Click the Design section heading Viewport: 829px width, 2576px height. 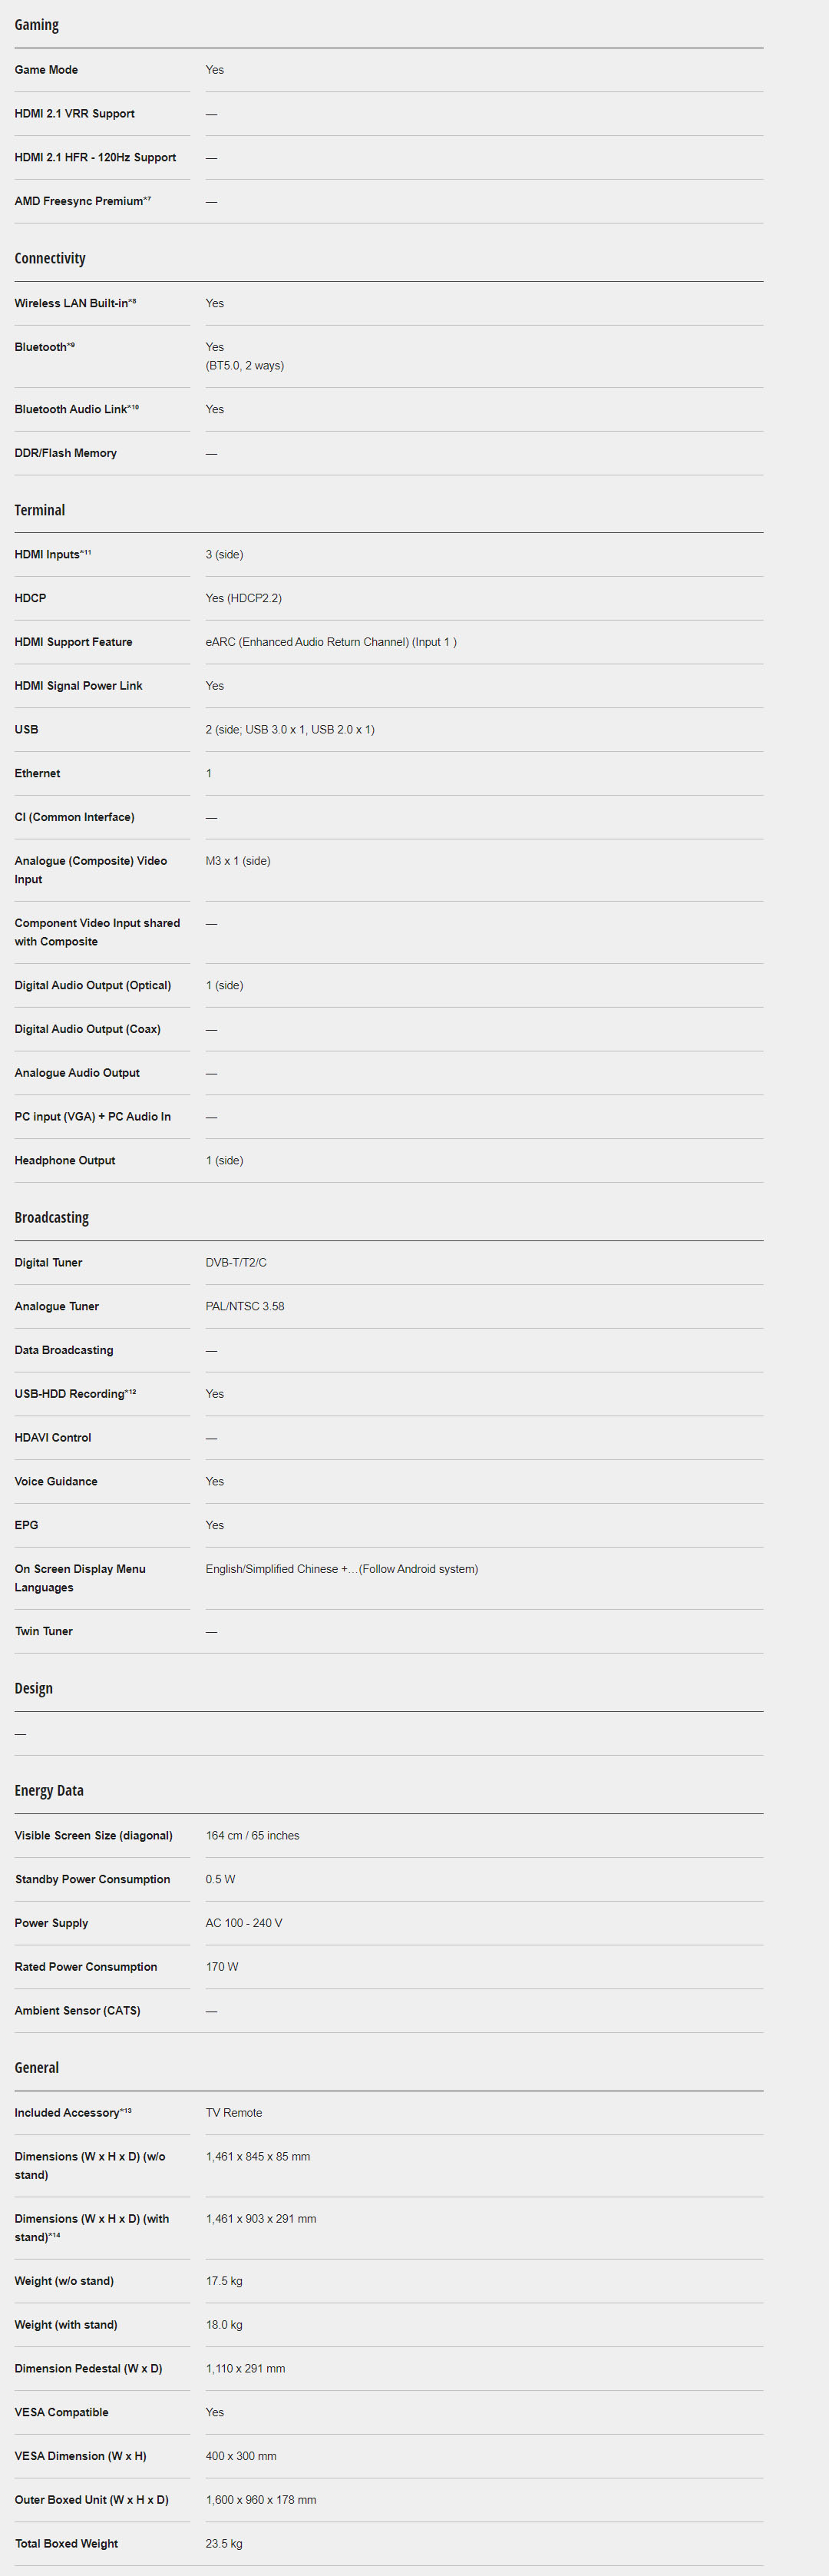point(33,1688)
